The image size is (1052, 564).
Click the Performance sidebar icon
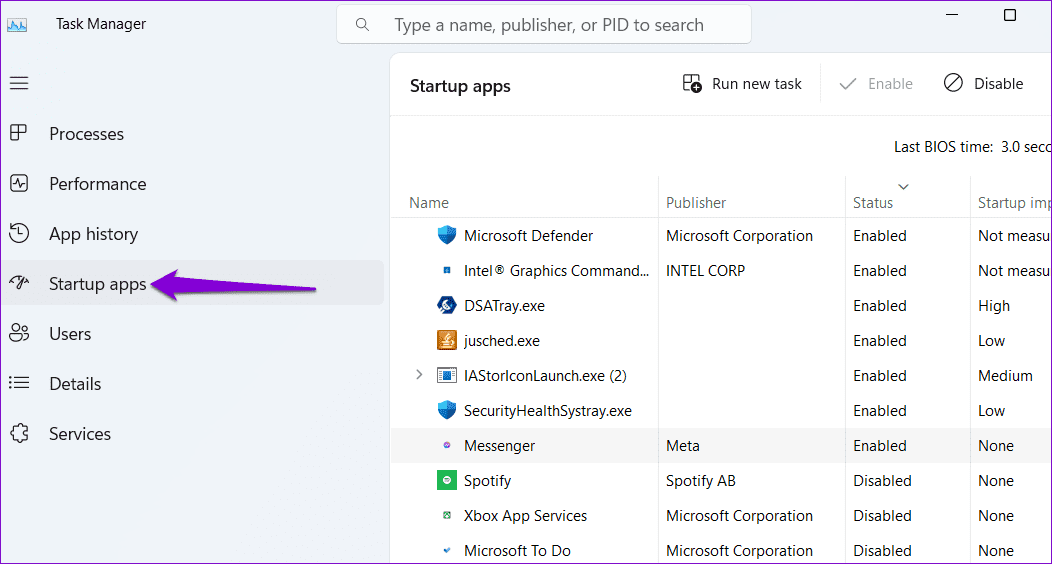tap(19, 183)
